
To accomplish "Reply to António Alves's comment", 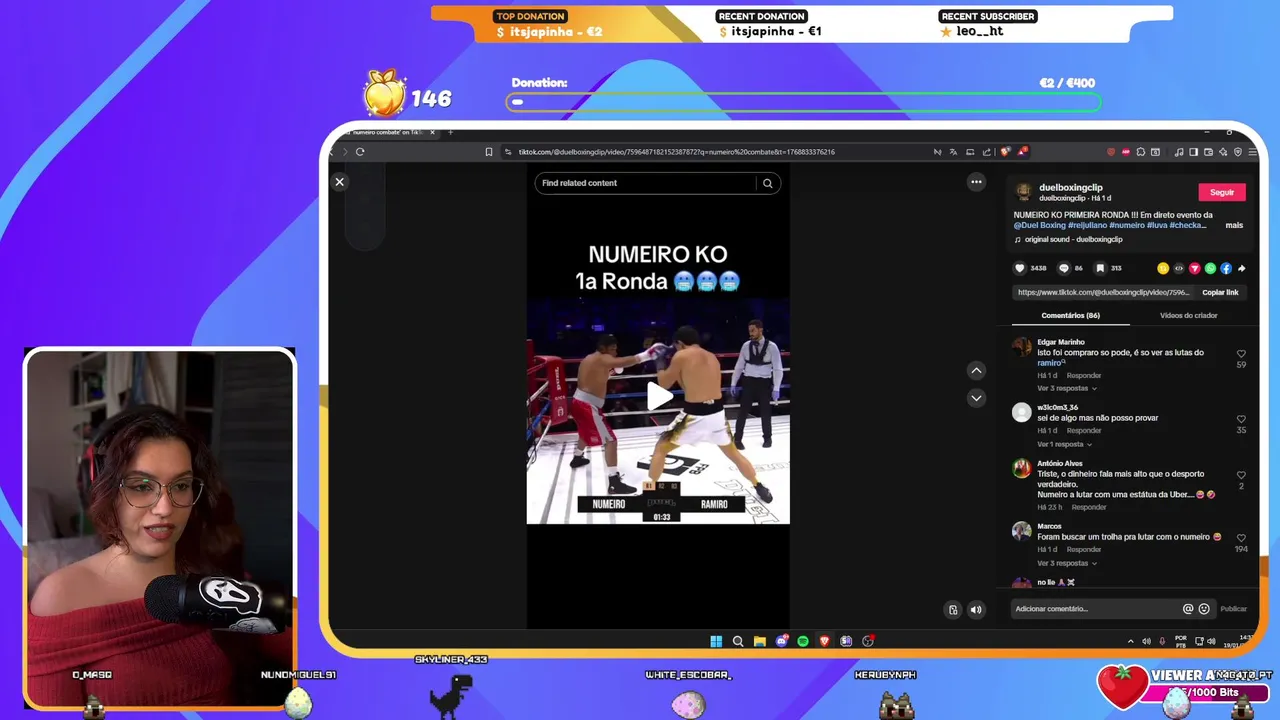I will pyautogui.click(x=1089, y=507).
